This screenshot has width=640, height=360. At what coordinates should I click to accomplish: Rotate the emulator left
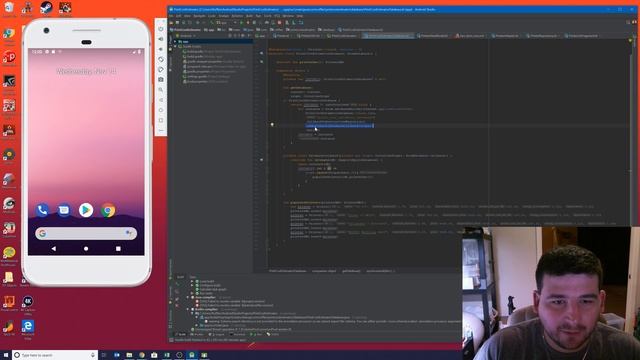click(x=161, y=59)
